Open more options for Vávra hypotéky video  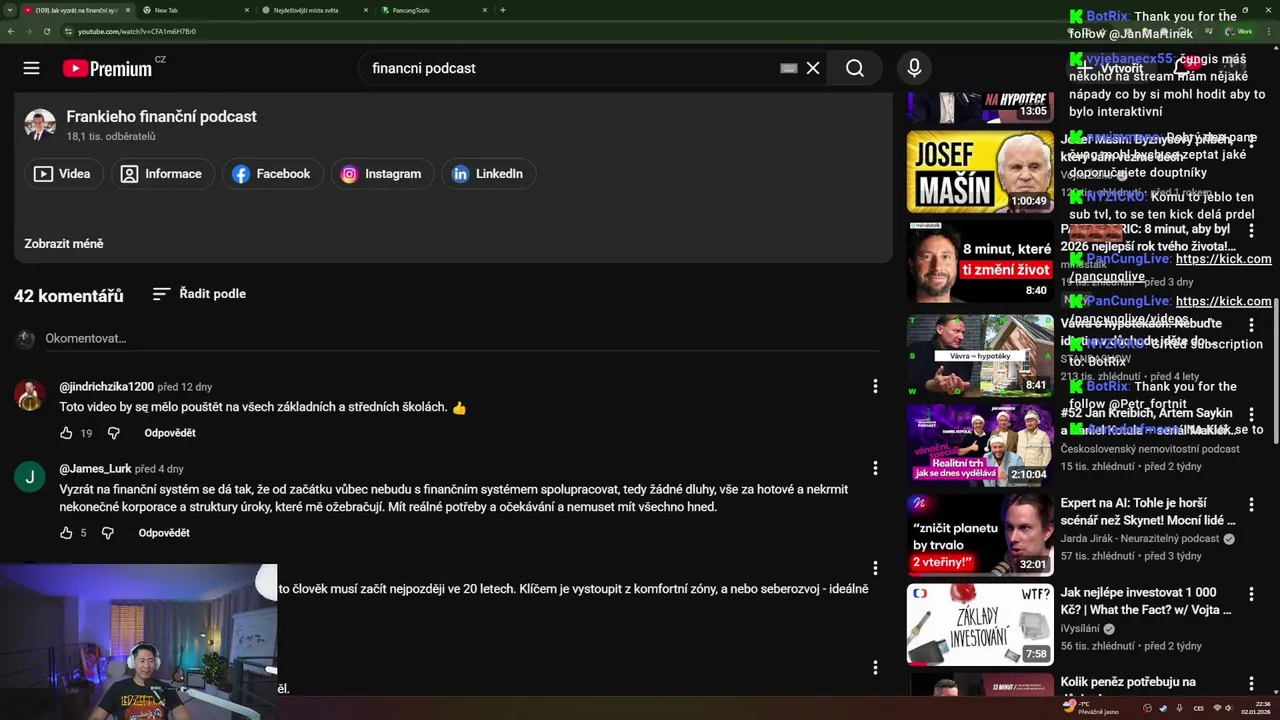point(1251,325)
